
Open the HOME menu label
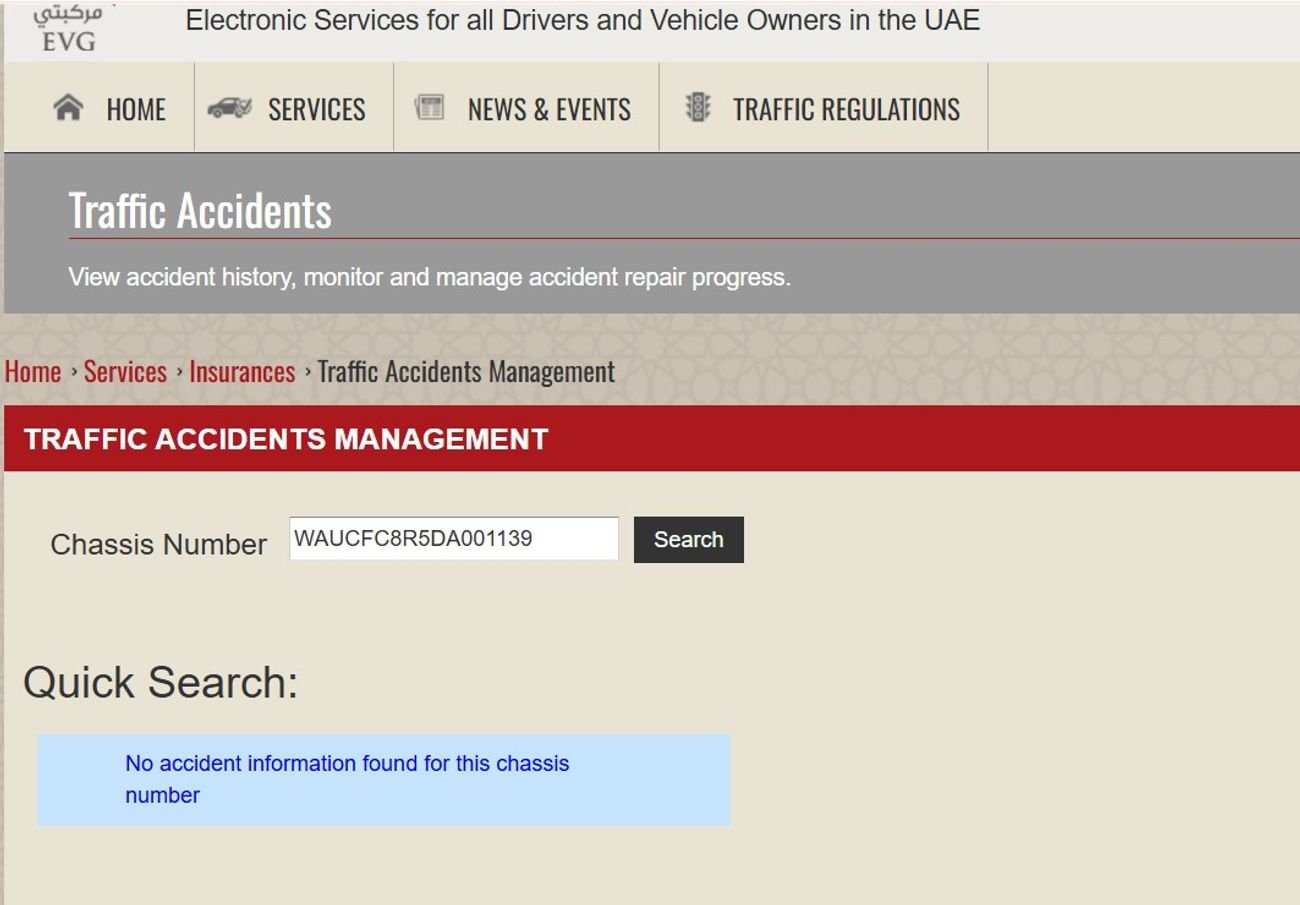136,109
